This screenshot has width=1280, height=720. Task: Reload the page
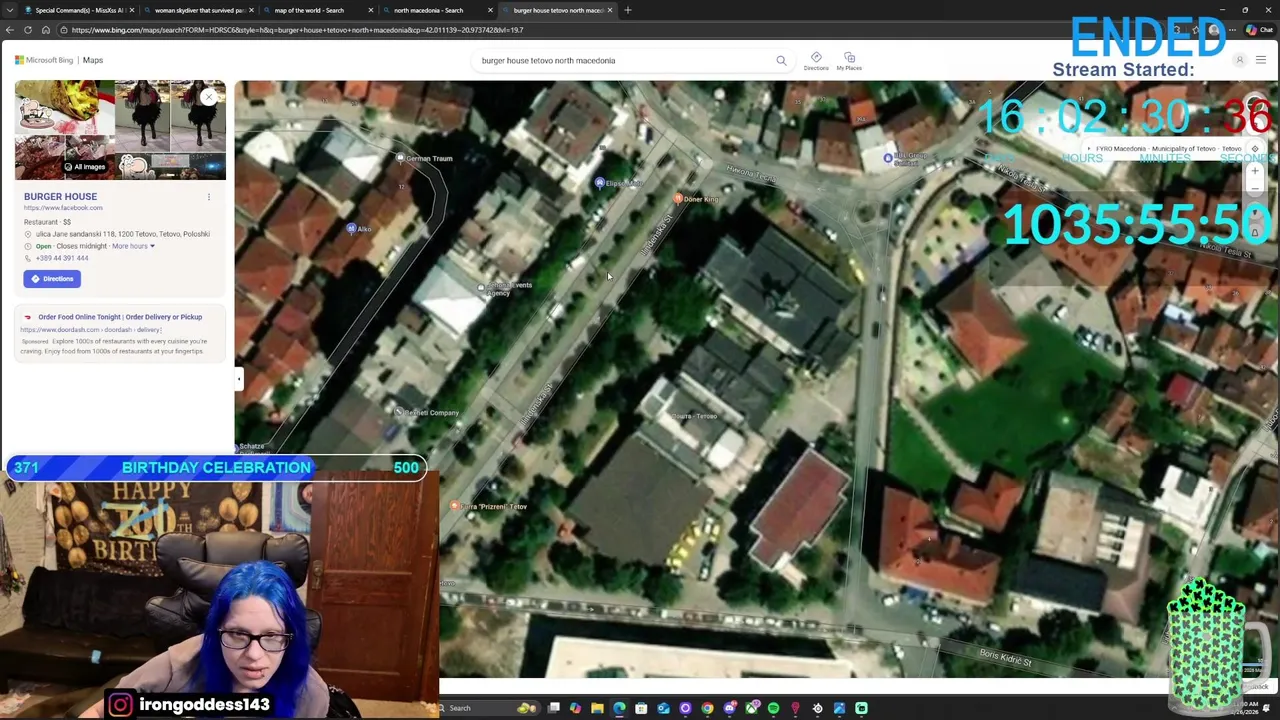pos(28,30)
